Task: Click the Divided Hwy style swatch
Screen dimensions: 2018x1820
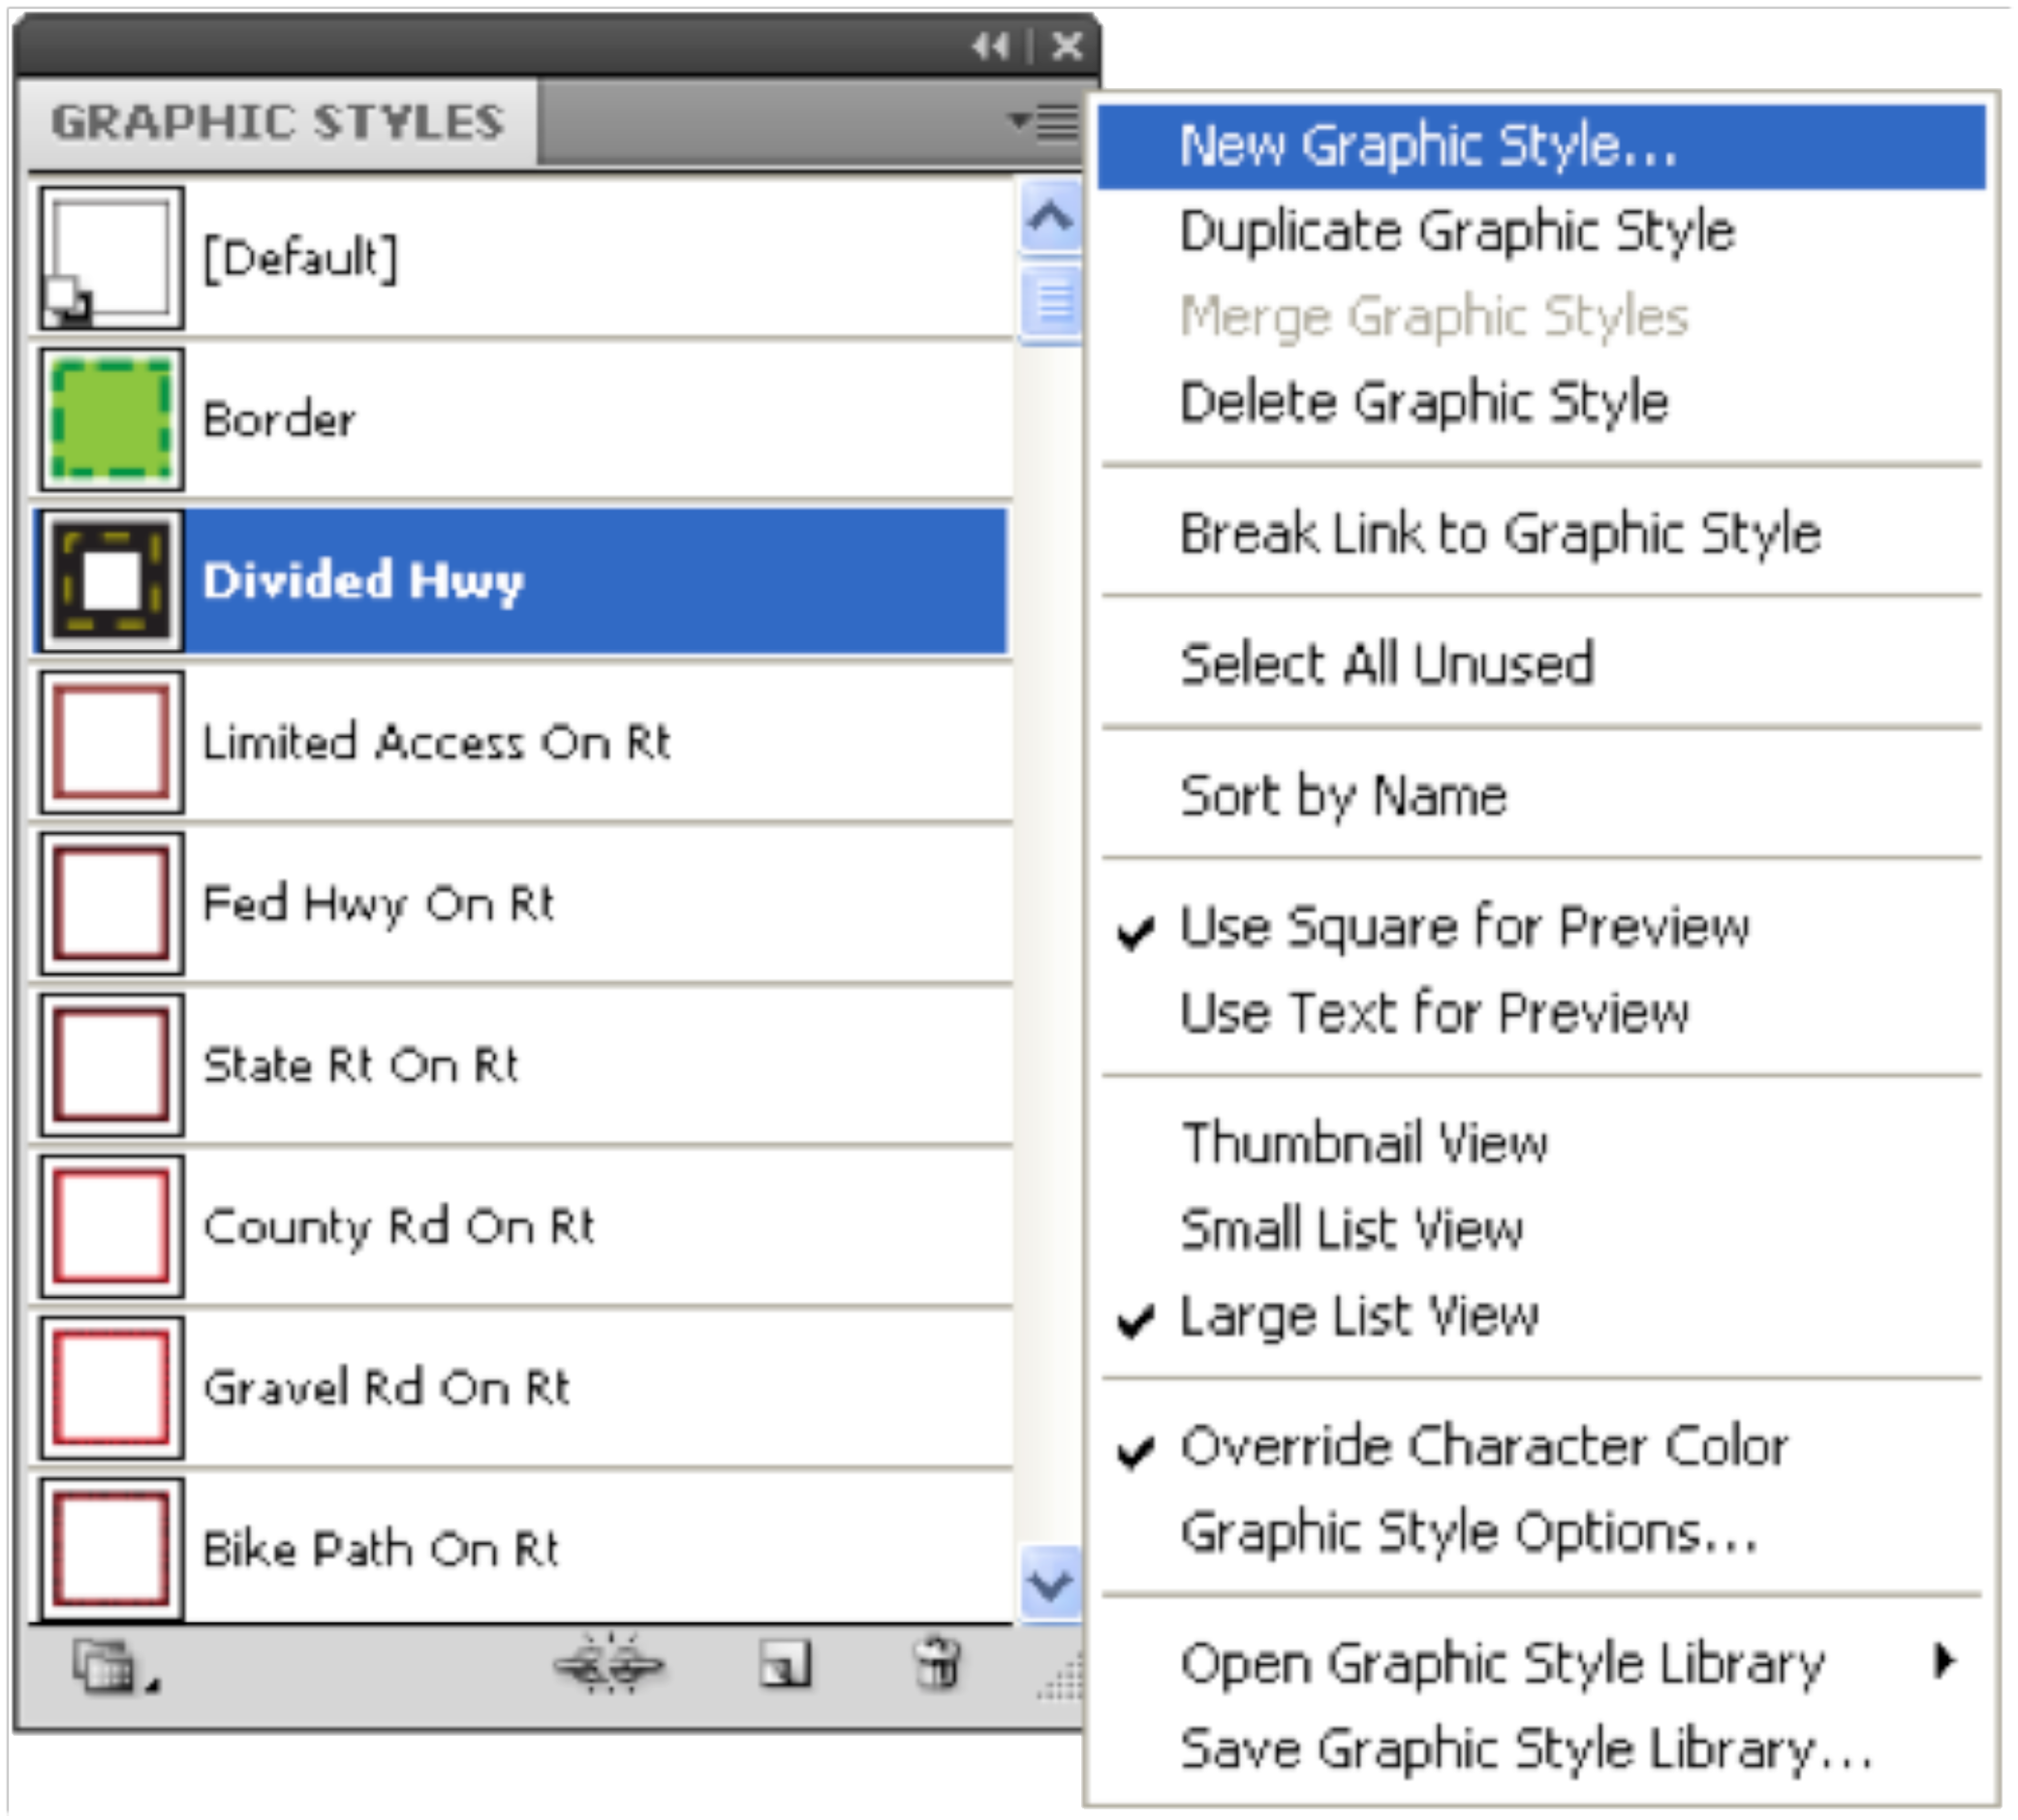Action: coord(111,581)
